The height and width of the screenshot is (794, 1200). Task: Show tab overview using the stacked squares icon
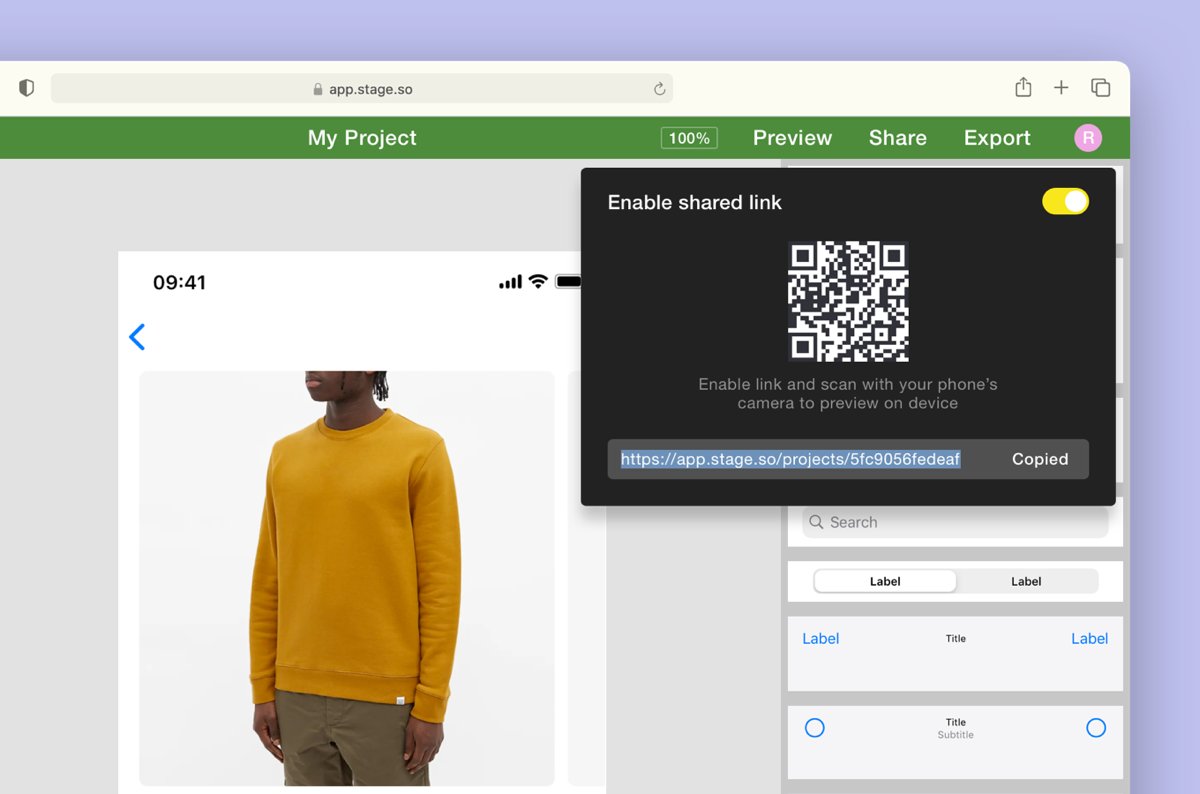1100,87
